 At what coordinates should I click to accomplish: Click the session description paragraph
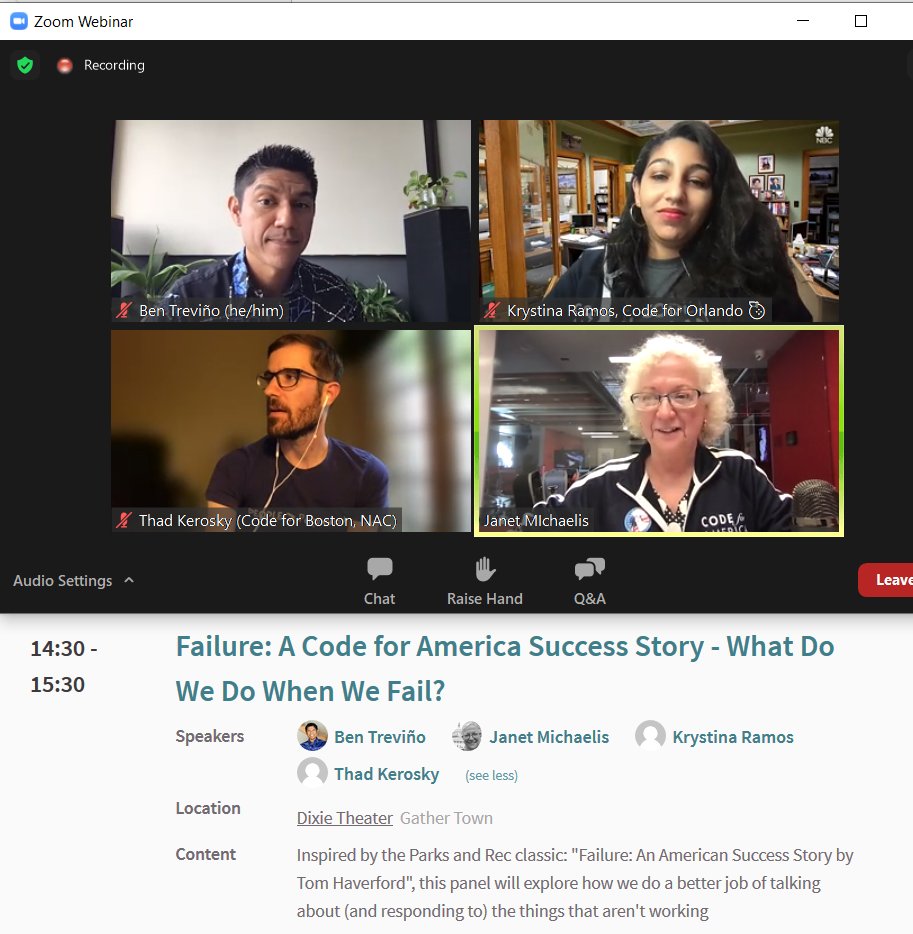tap(575, 883)
